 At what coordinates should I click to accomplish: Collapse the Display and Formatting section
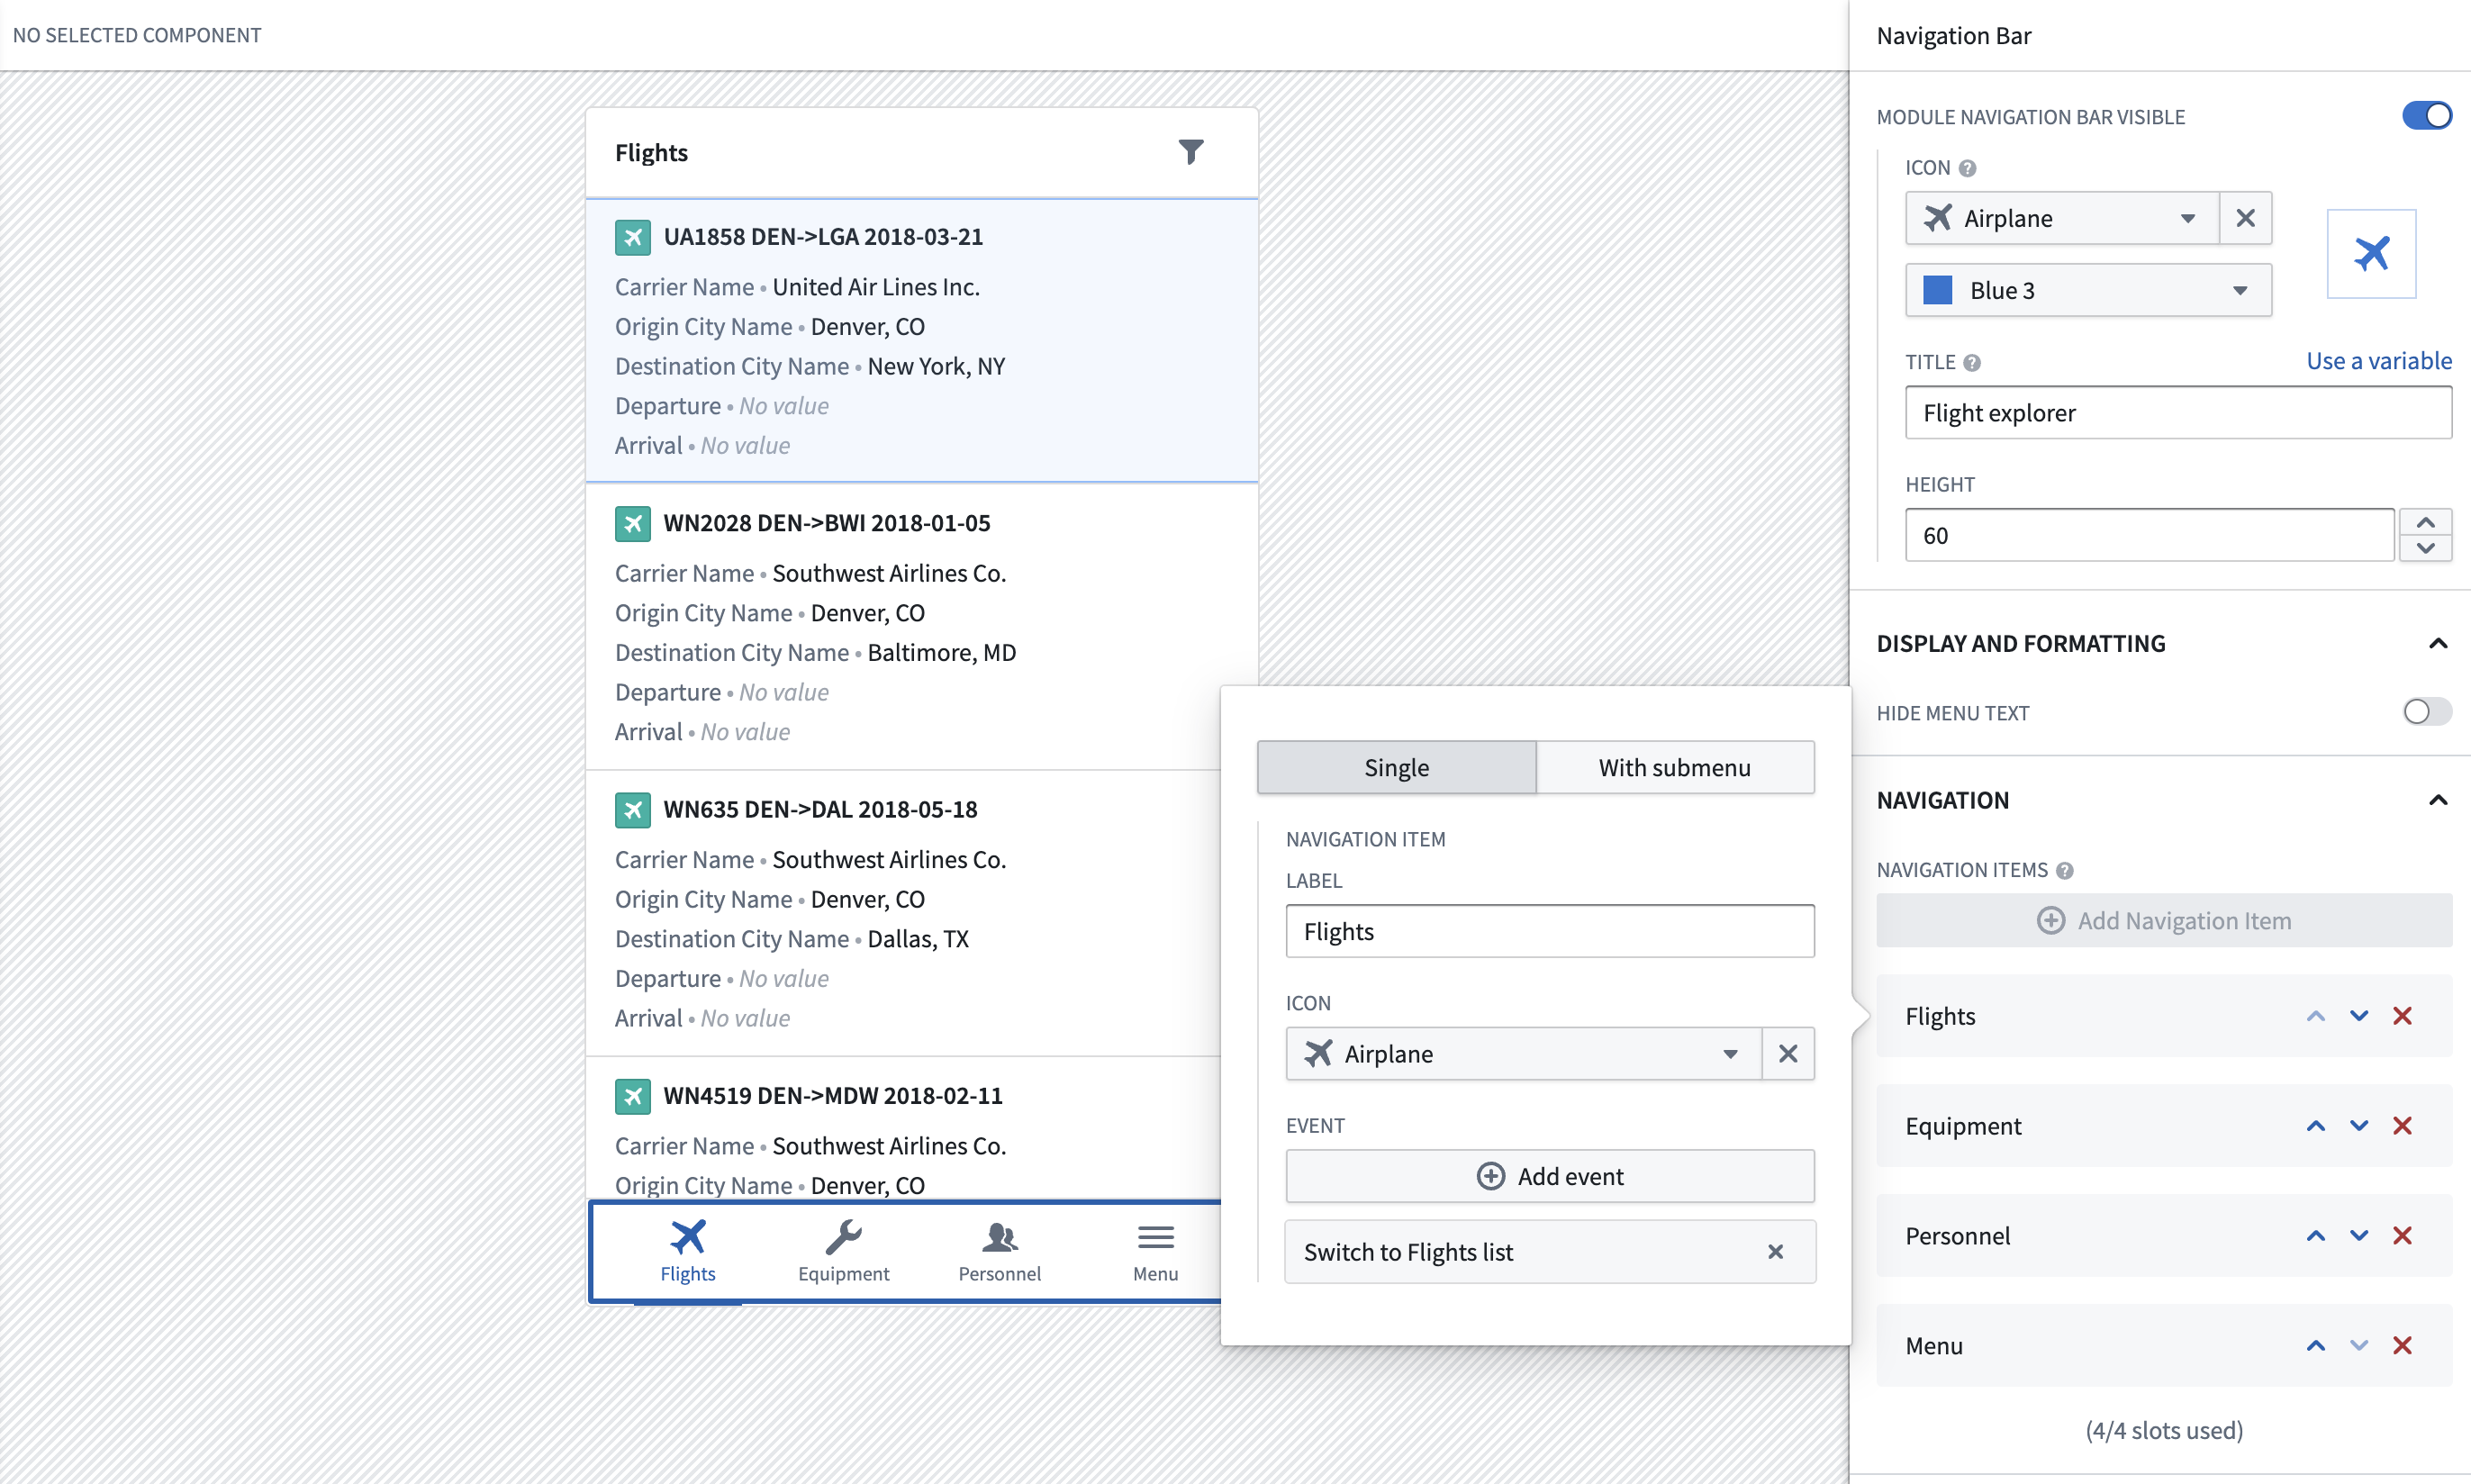tap(2438, 643)
